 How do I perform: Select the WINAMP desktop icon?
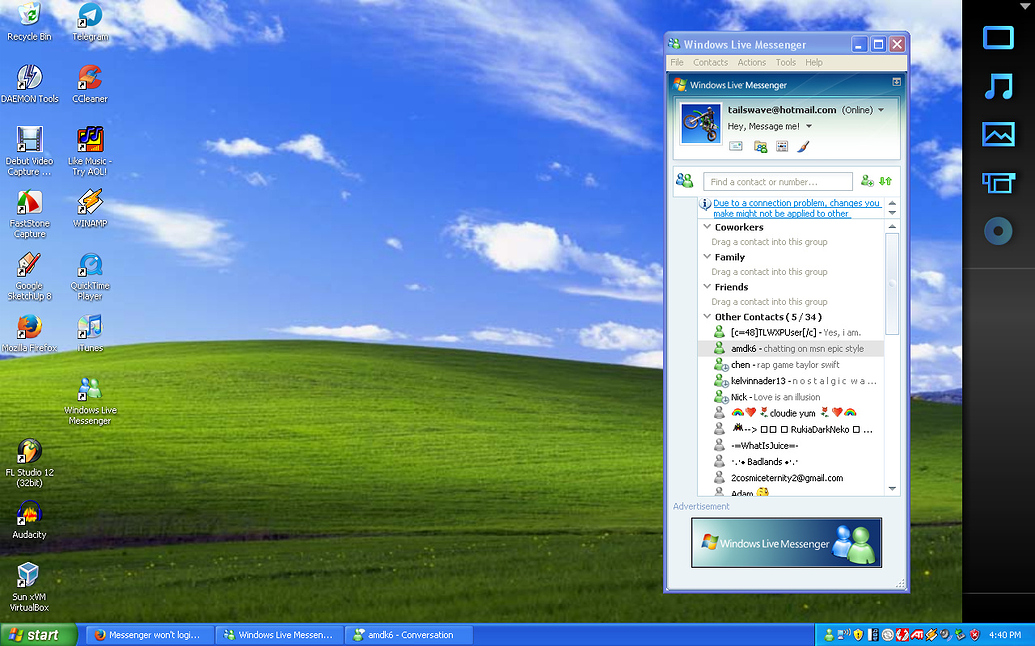tap(90, 209)
